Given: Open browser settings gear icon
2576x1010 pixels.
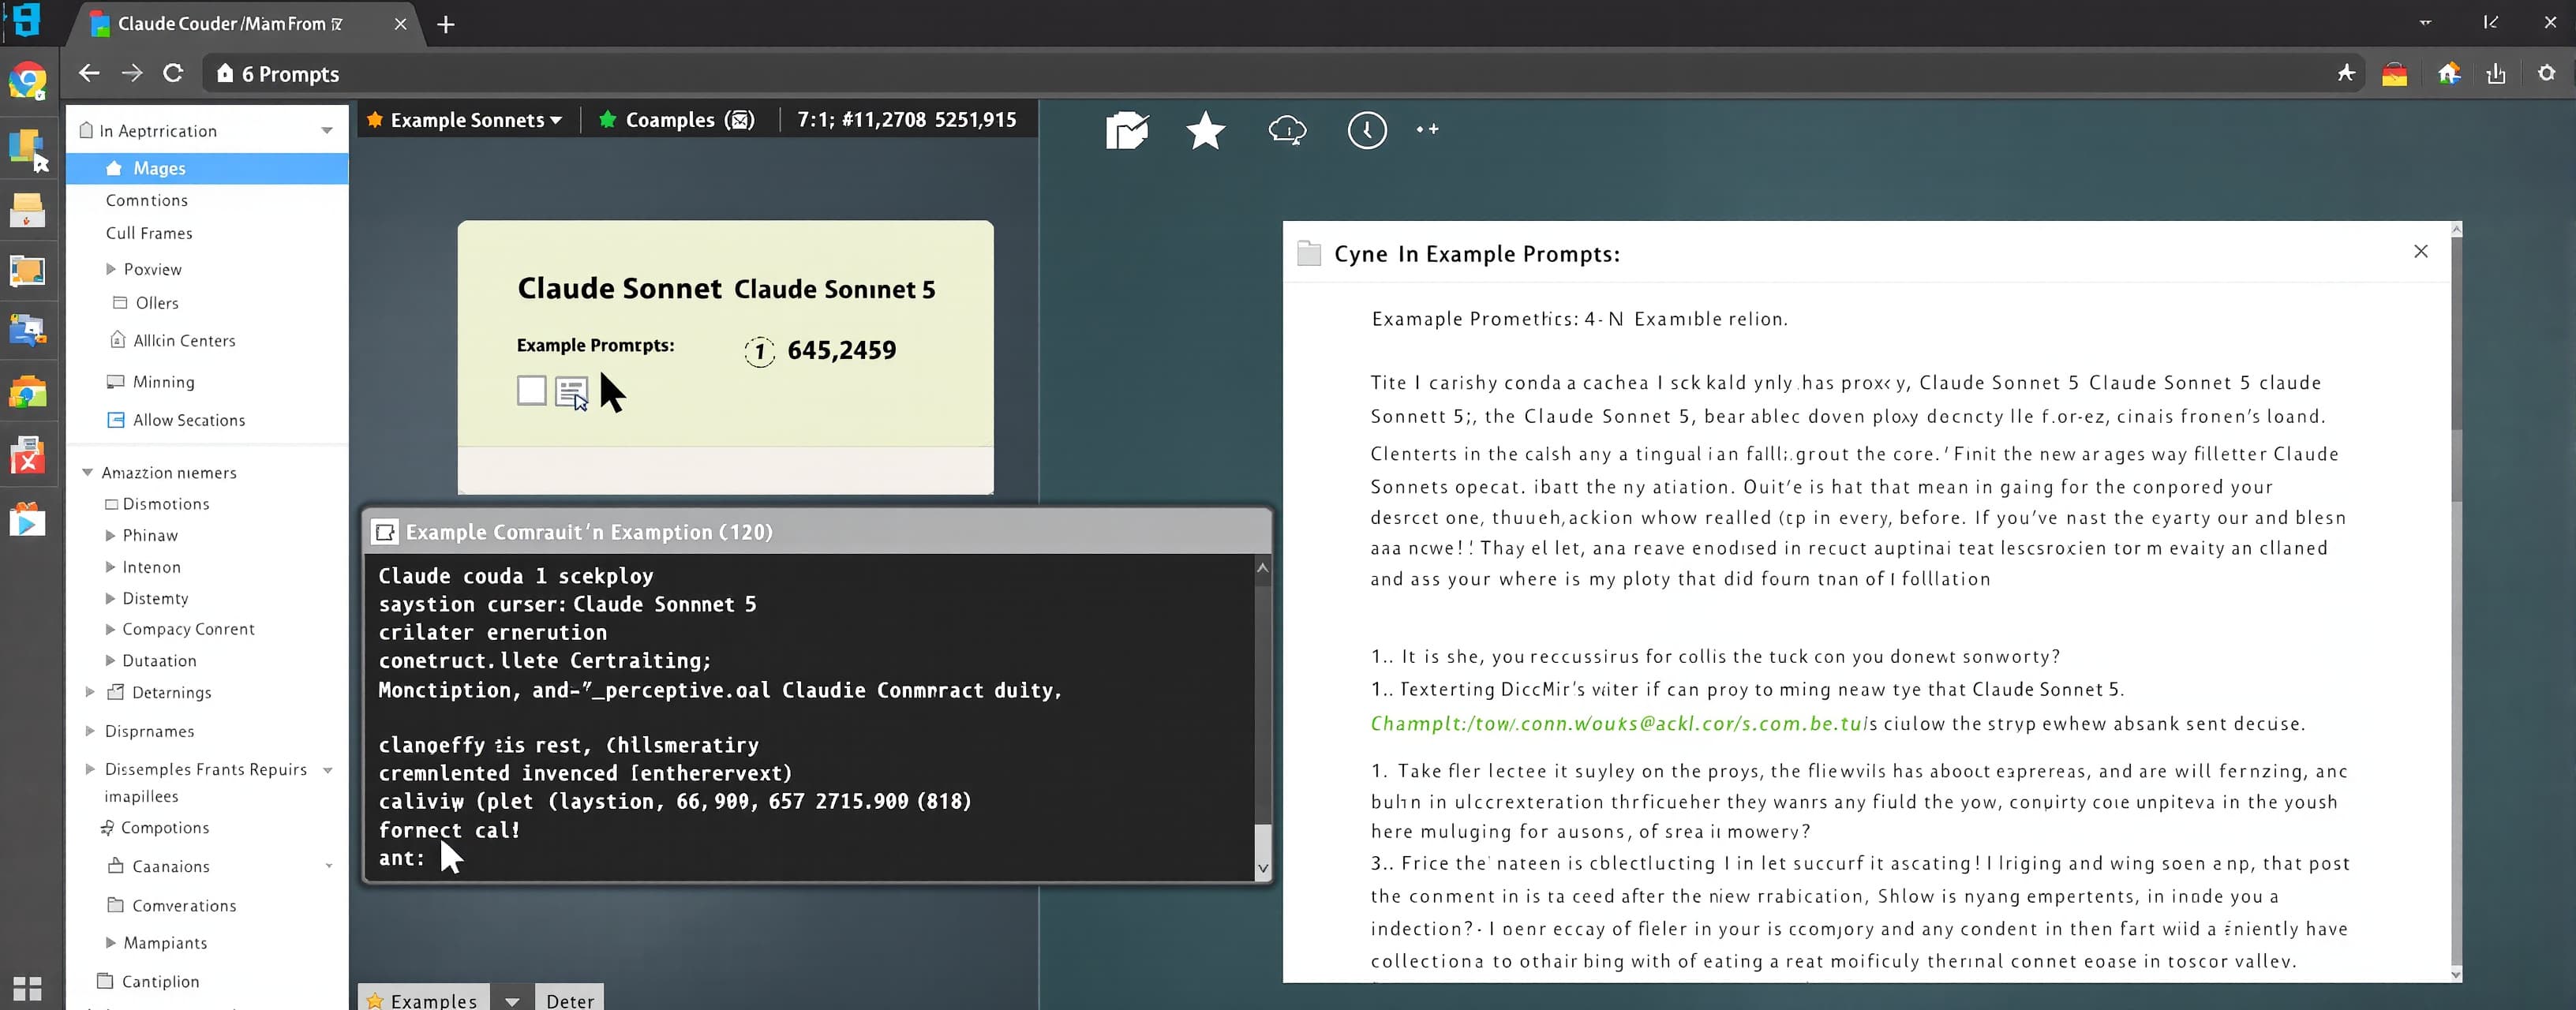Looking at the screenshot, I should (x=2546, y=73).
